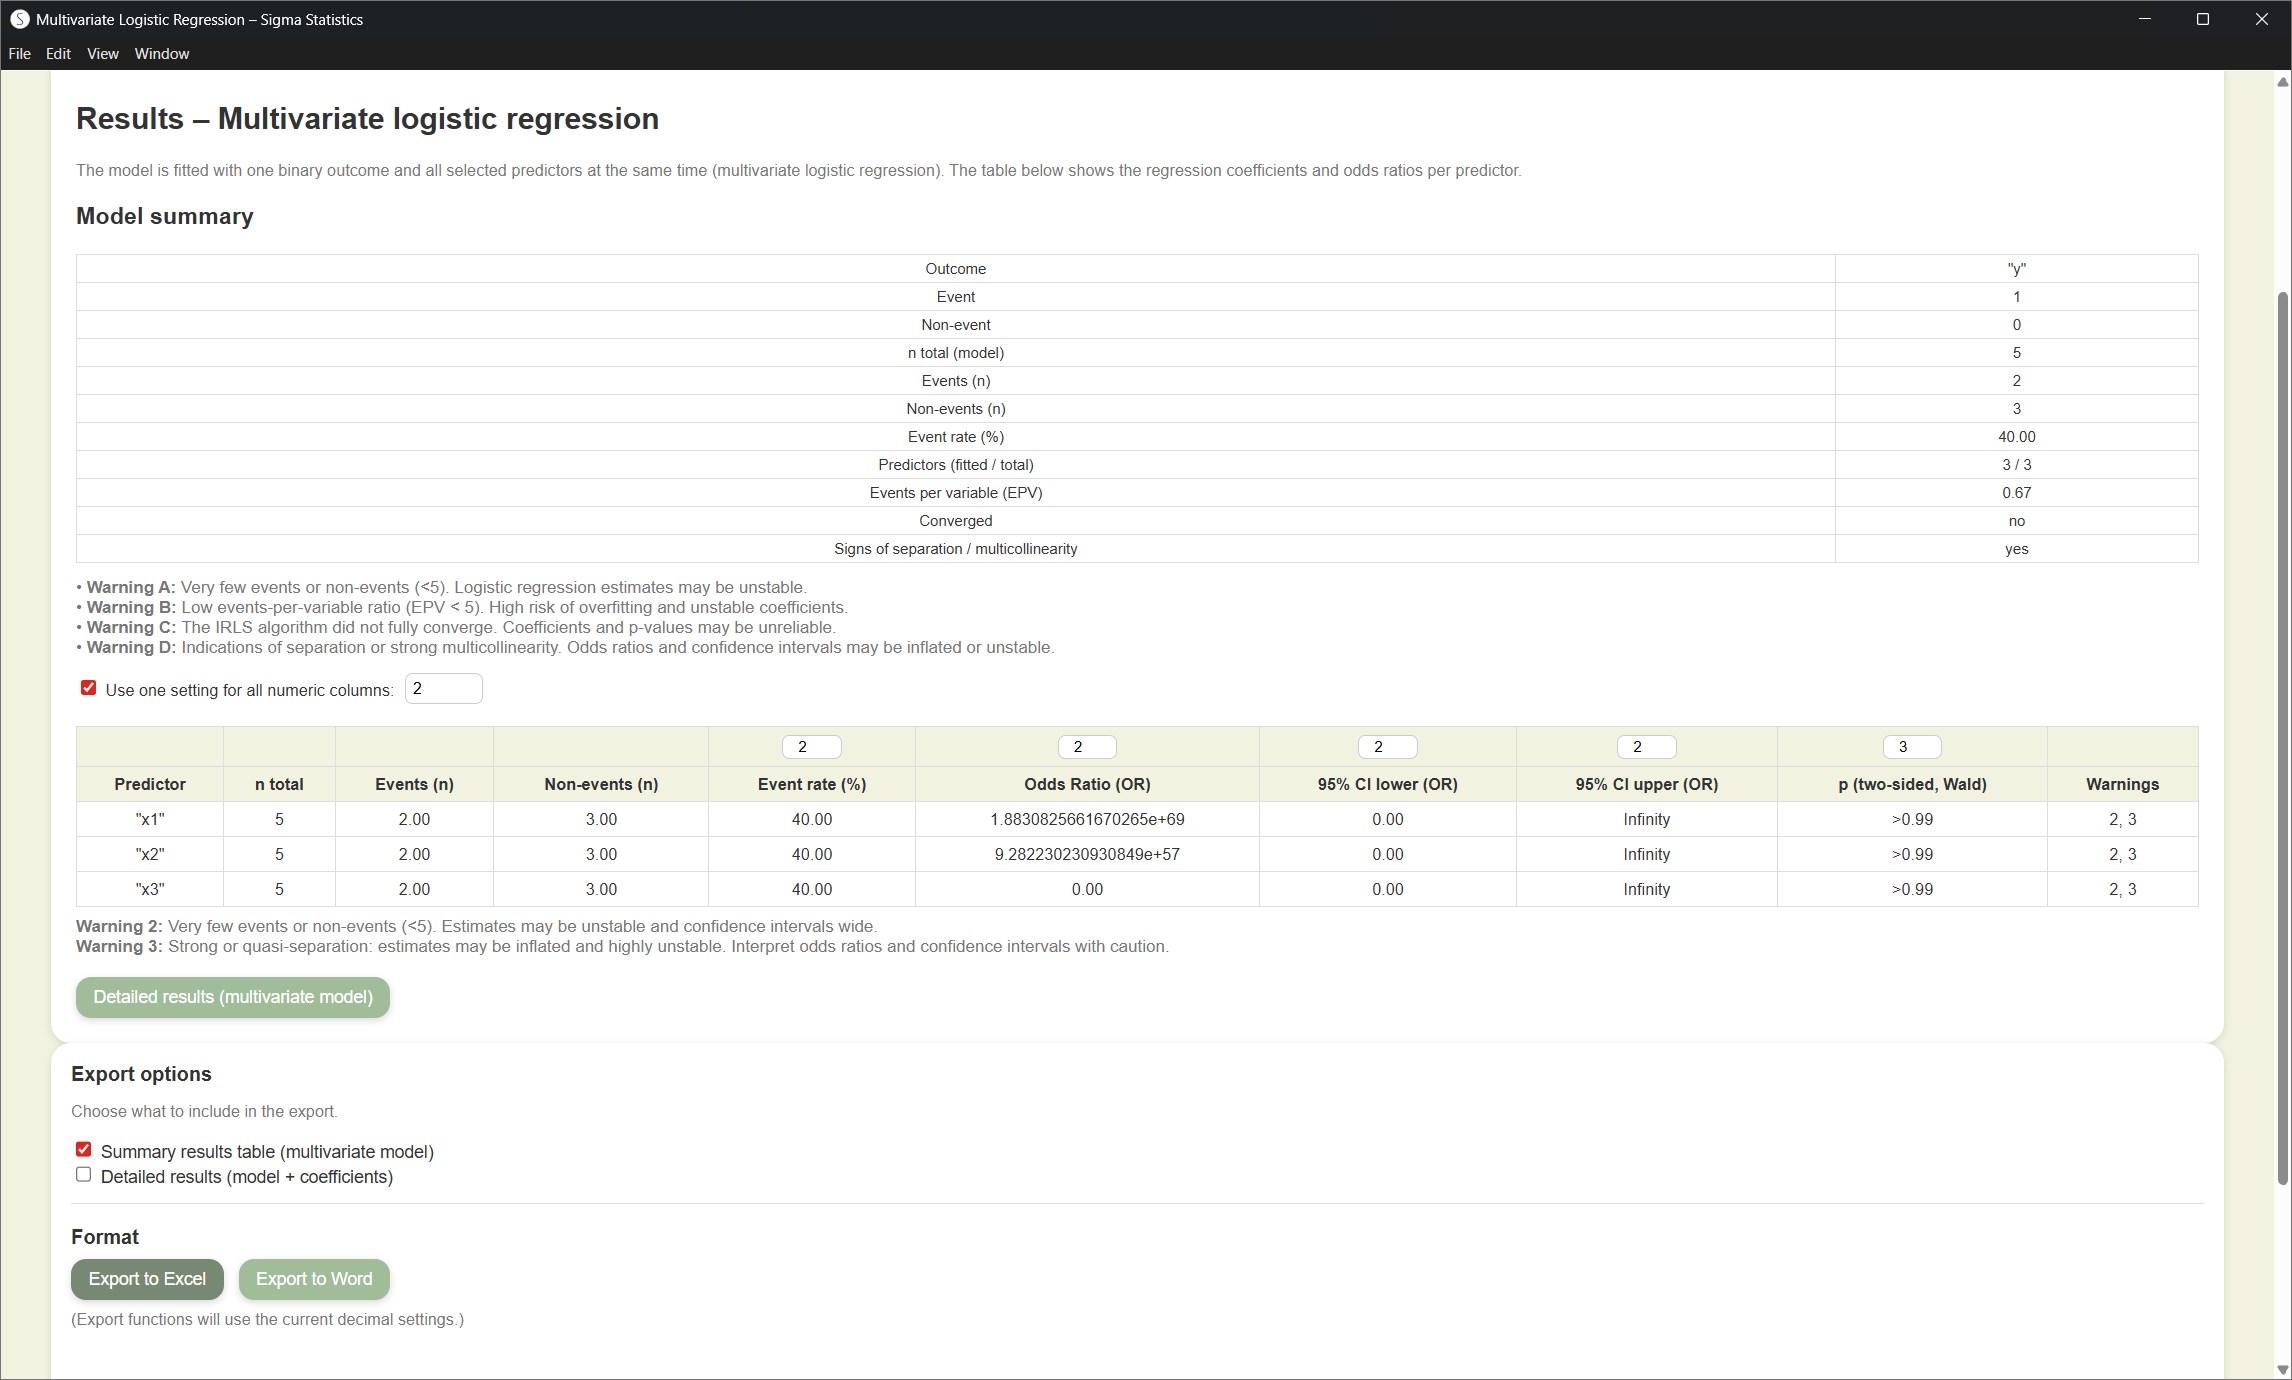
Task: Click the vertical scrollbar thumb
Action: (2282, 738)
